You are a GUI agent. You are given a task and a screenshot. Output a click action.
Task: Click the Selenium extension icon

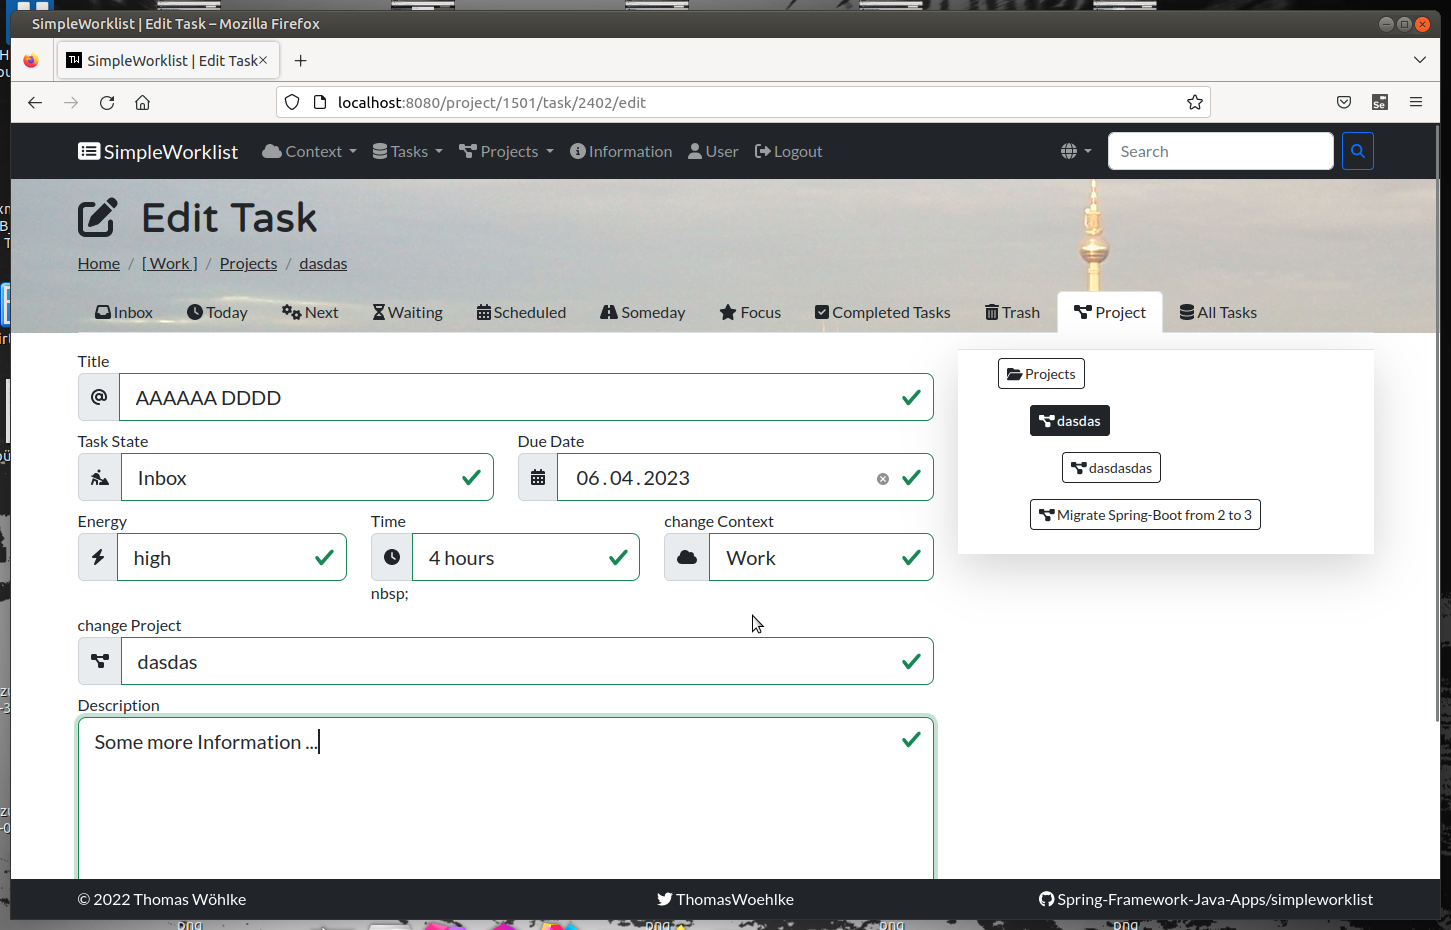(1380, 102)
